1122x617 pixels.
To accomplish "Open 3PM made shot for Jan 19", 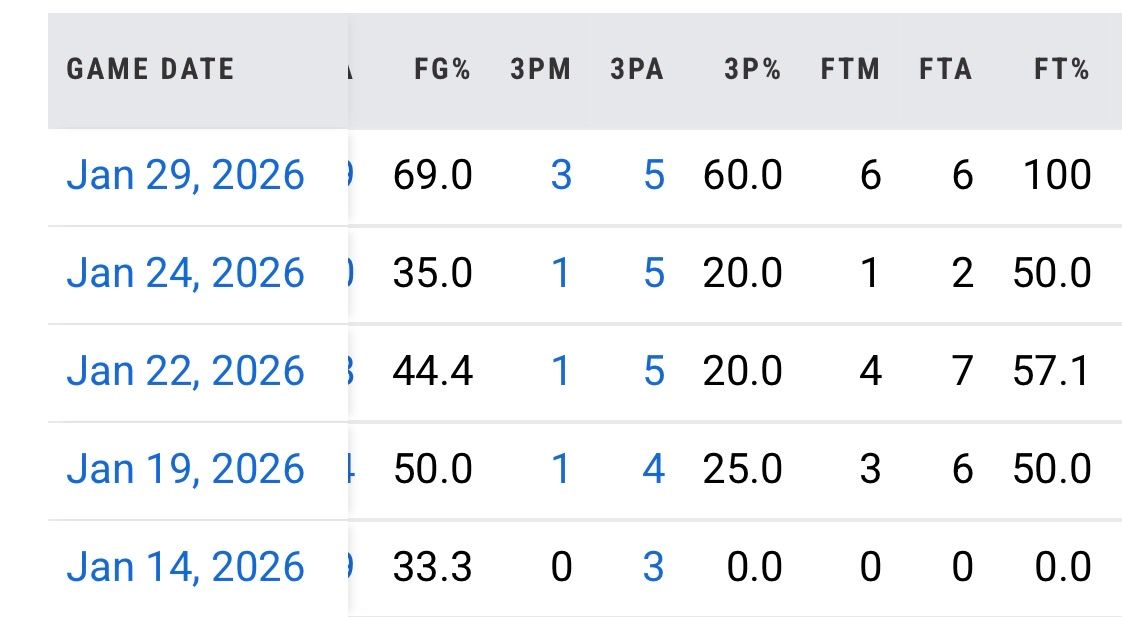I will 561,469.
